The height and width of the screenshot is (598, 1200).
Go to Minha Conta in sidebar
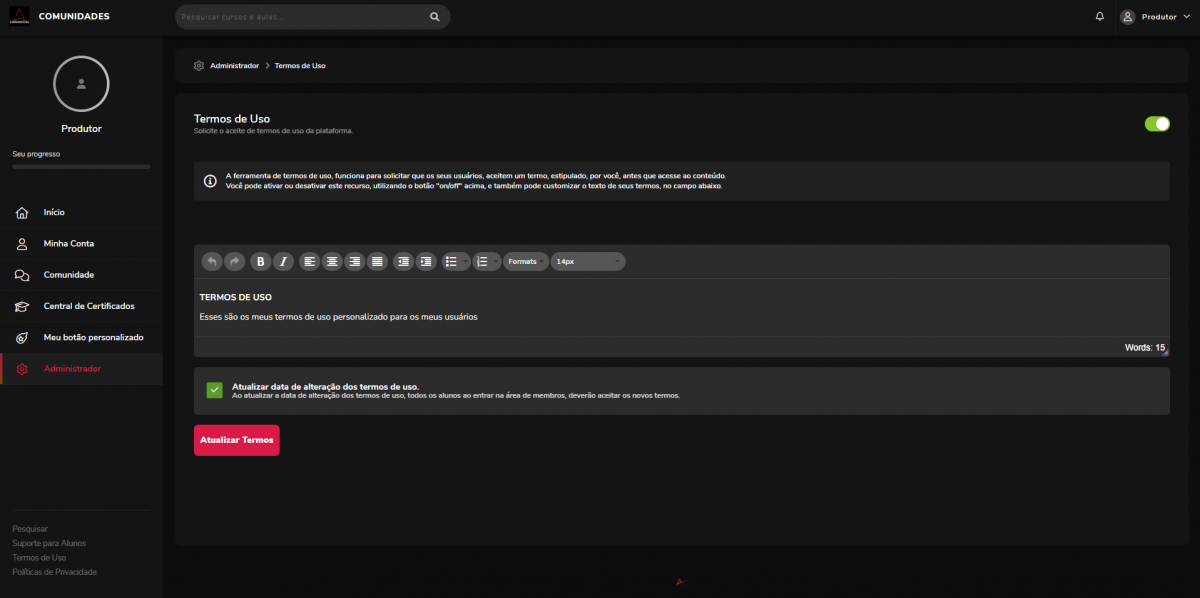(x=68, y=244)
